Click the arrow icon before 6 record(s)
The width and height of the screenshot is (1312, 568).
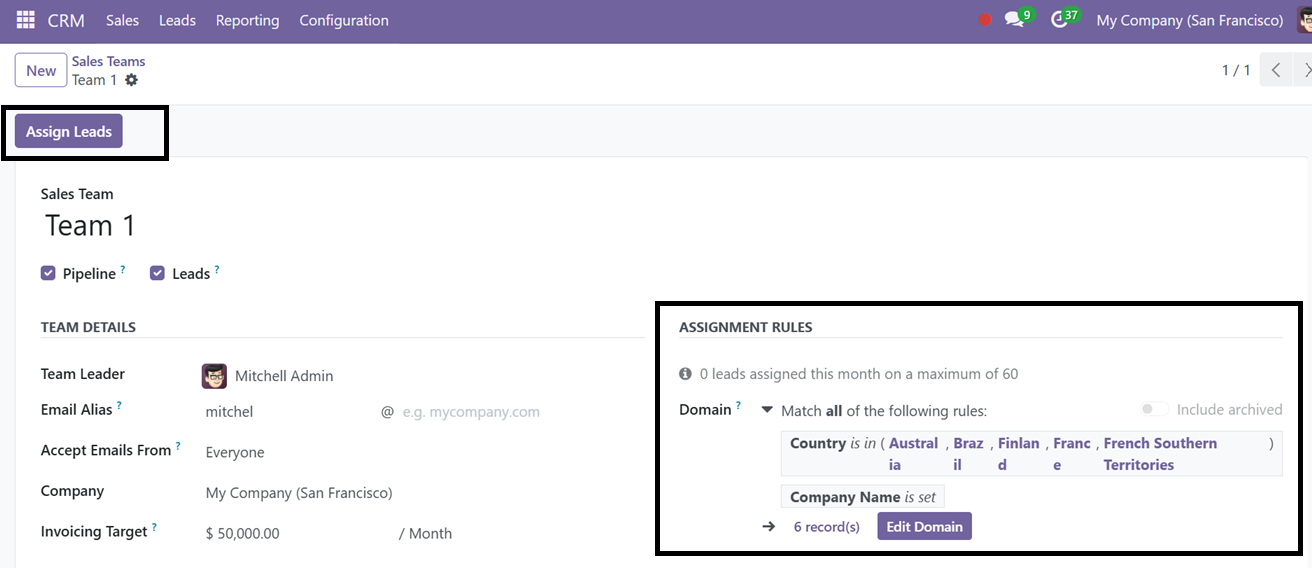point(769,526)
